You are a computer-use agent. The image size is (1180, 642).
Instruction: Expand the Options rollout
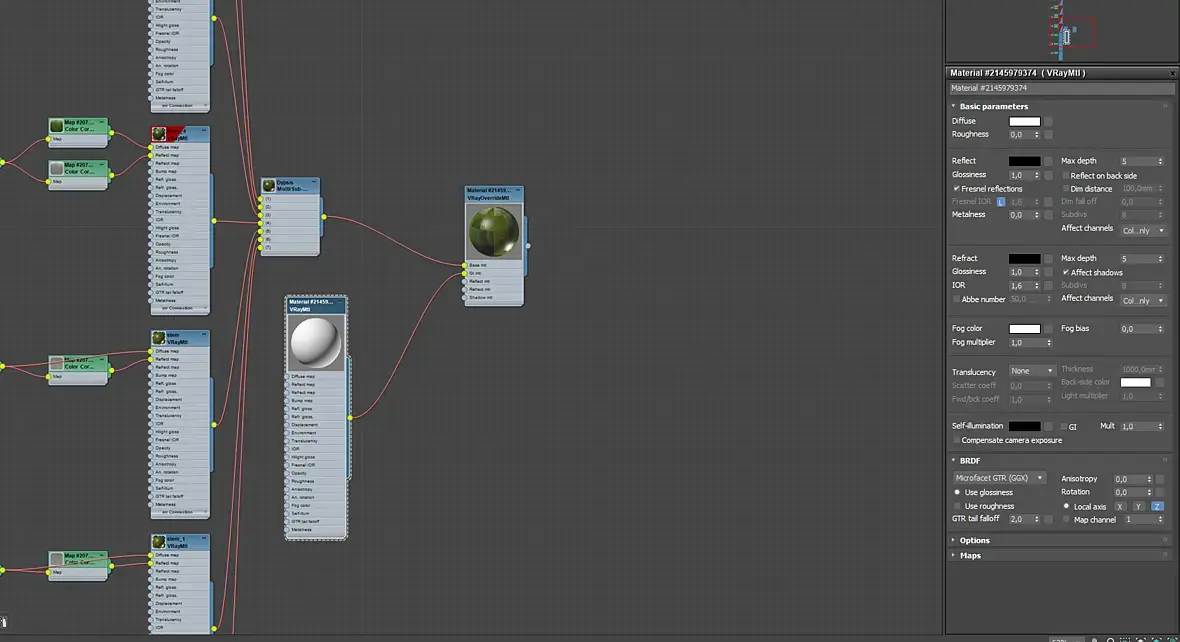[974, 540]
